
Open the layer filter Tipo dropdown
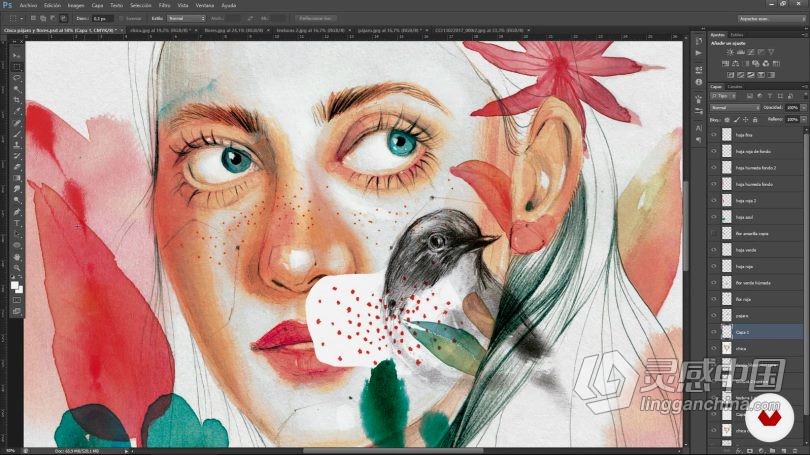[723, 96]
